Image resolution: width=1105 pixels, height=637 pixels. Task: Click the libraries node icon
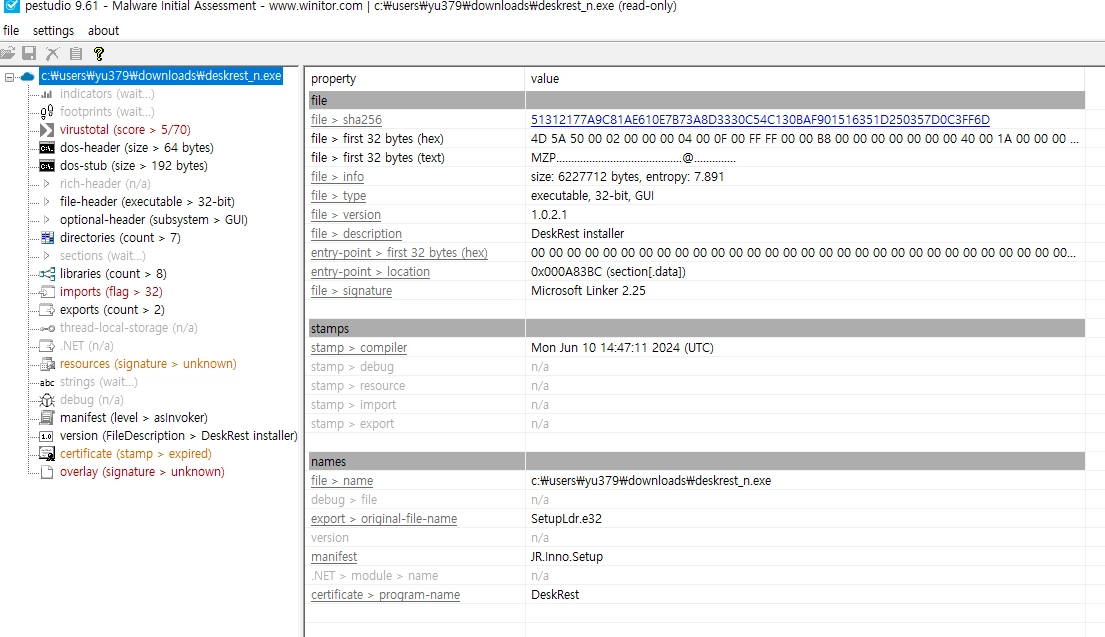47,273
